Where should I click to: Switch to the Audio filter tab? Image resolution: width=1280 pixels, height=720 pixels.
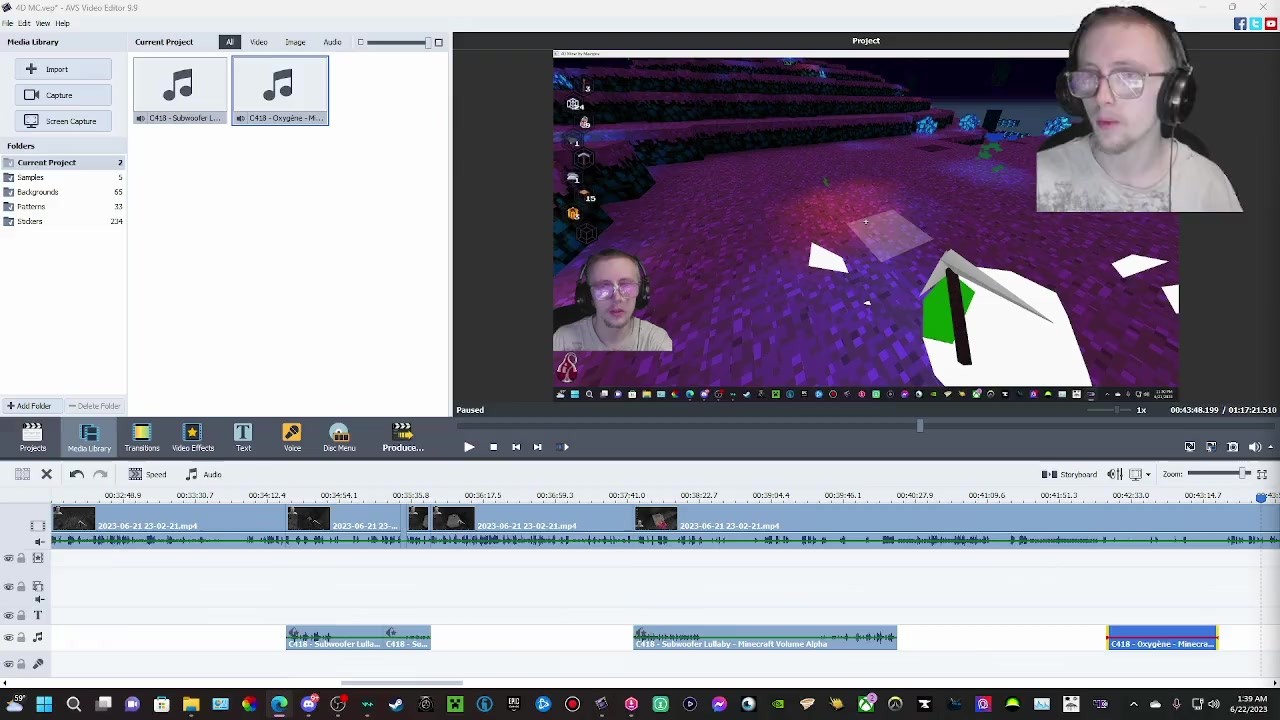tap(332, 42)
